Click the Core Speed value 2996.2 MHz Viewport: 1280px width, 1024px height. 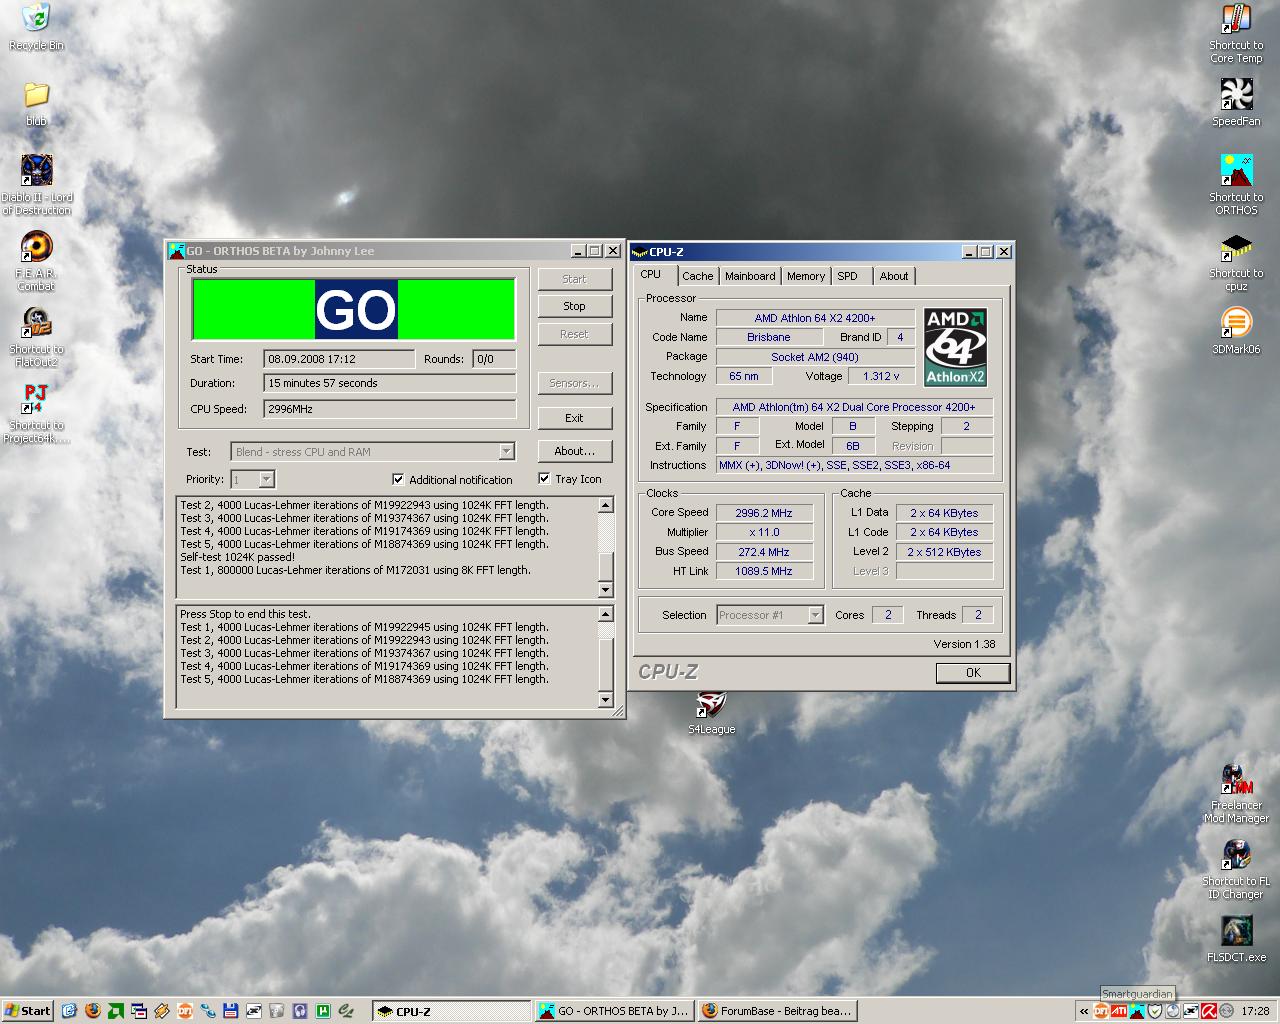763,513
